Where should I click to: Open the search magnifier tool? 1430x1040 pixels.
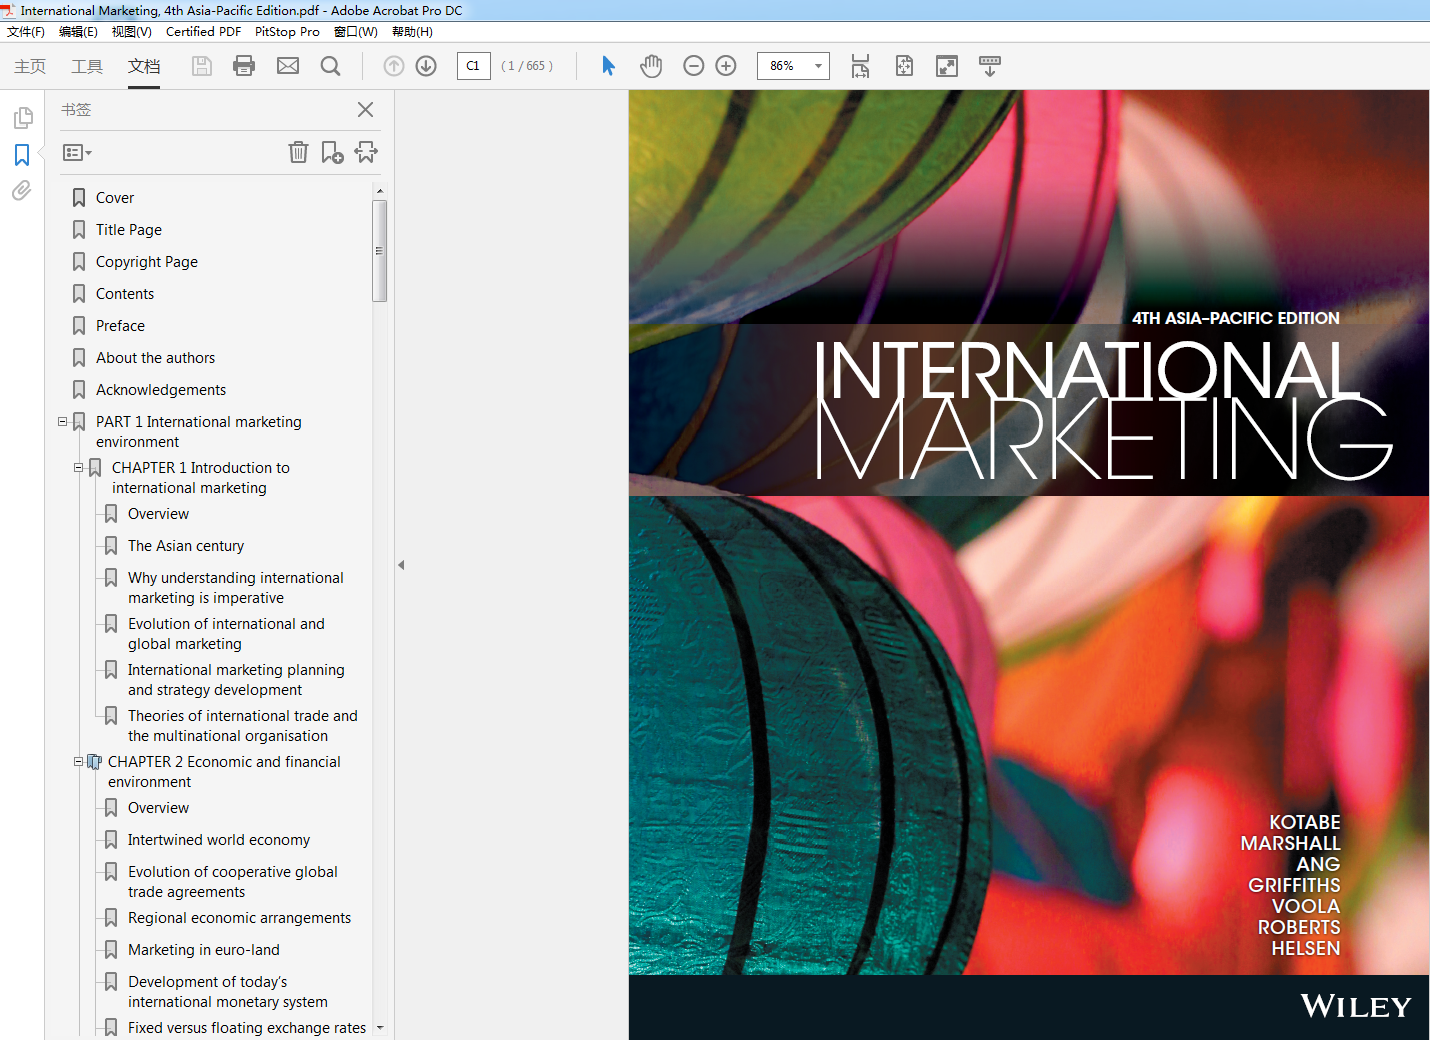[x=330, y=66]
